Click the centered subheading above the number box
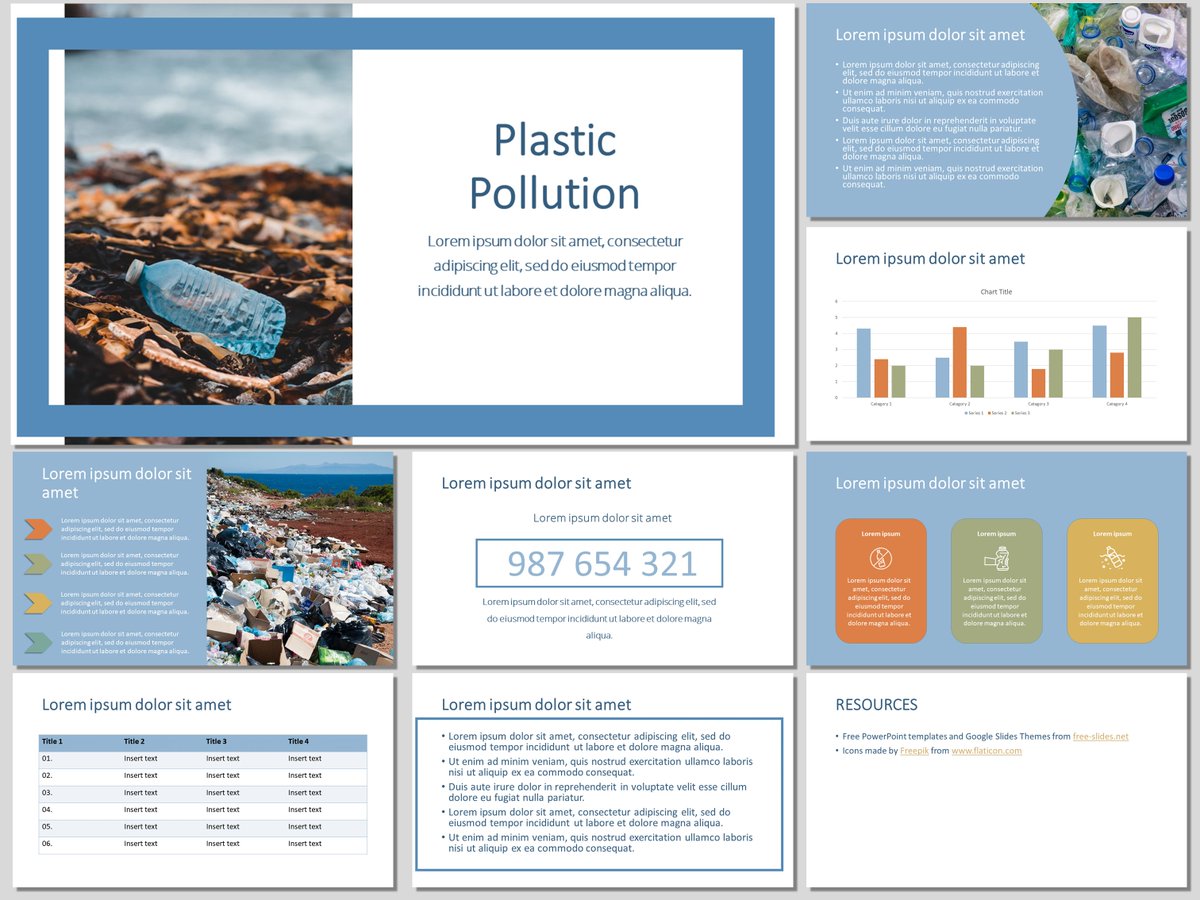 click(602, 518)
